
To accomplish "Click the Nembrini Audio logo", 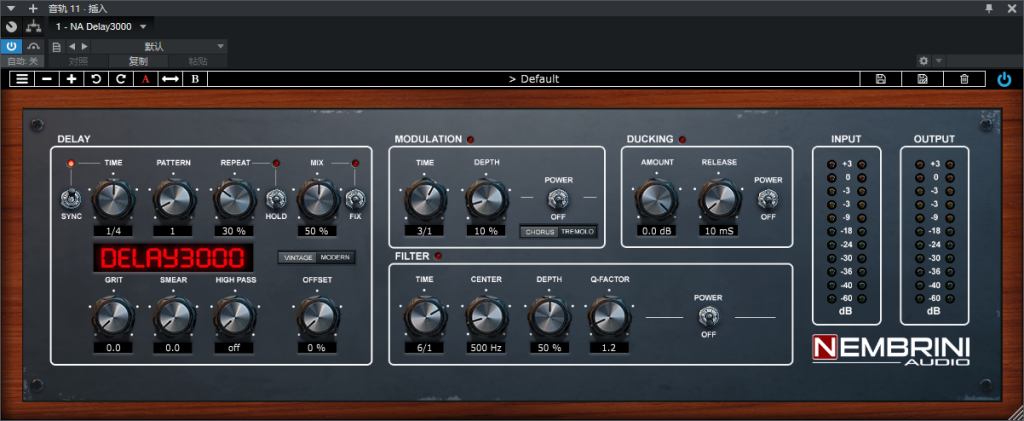I will click(891, 350).
